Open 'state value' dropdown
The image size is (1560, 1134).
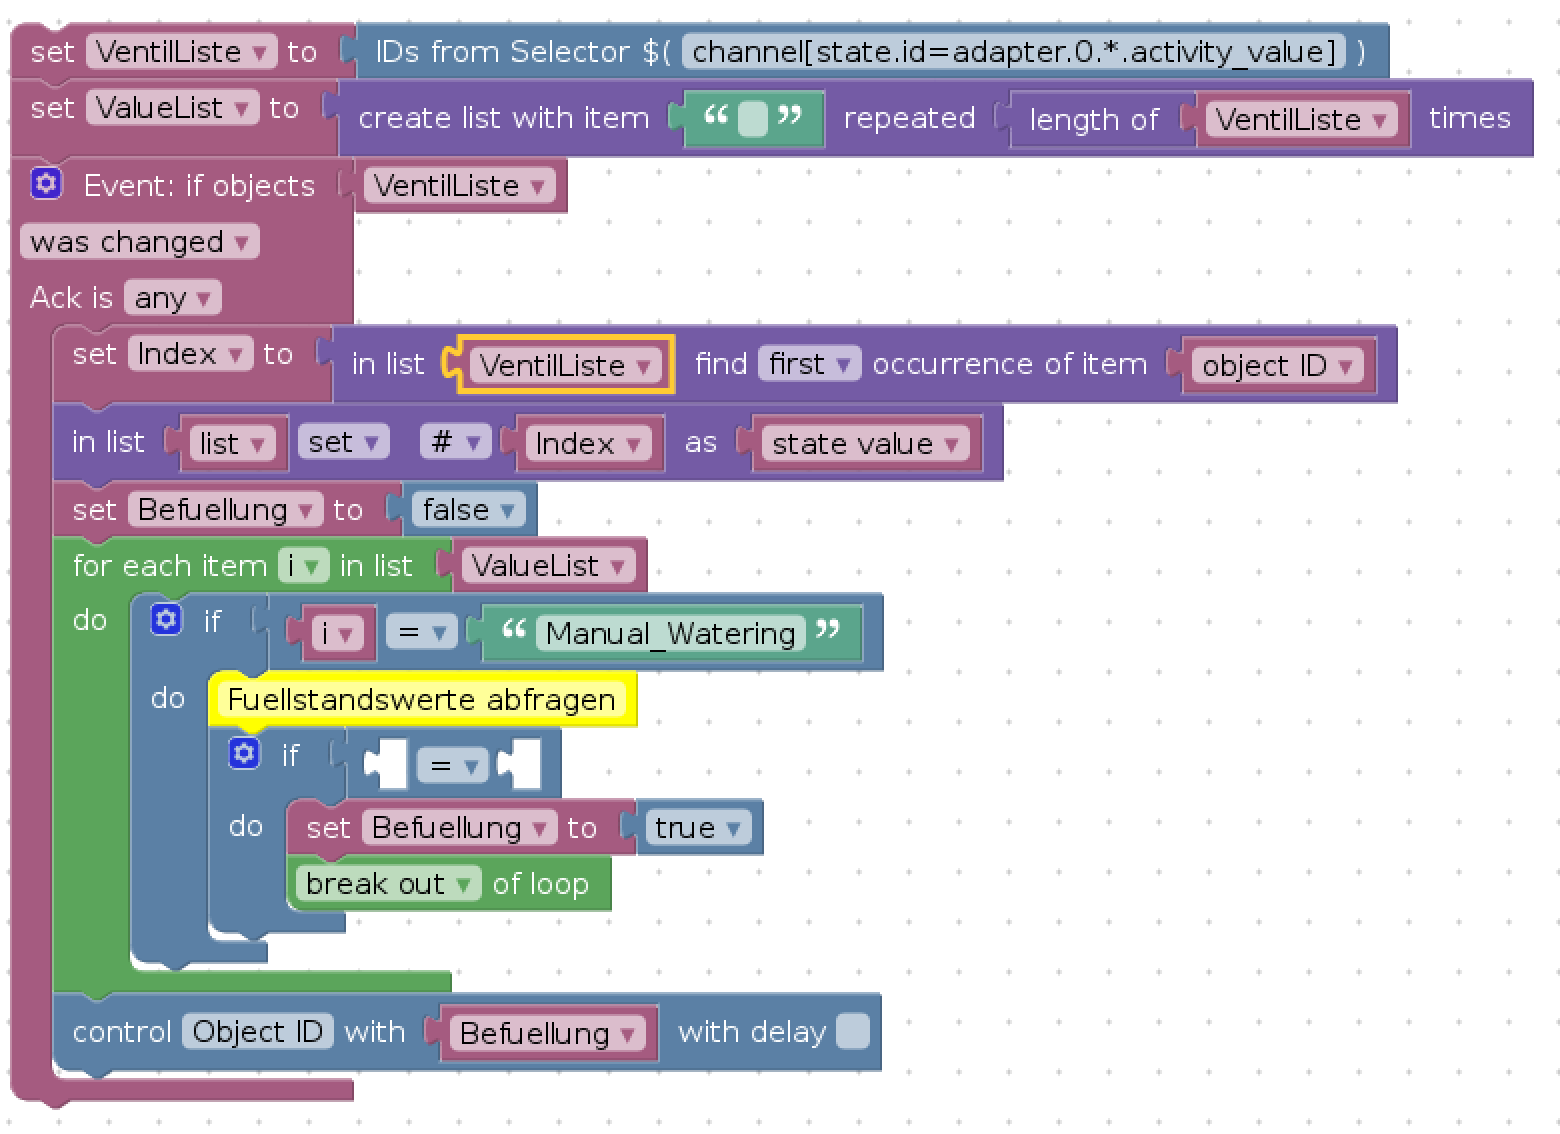tap(865, 444)
